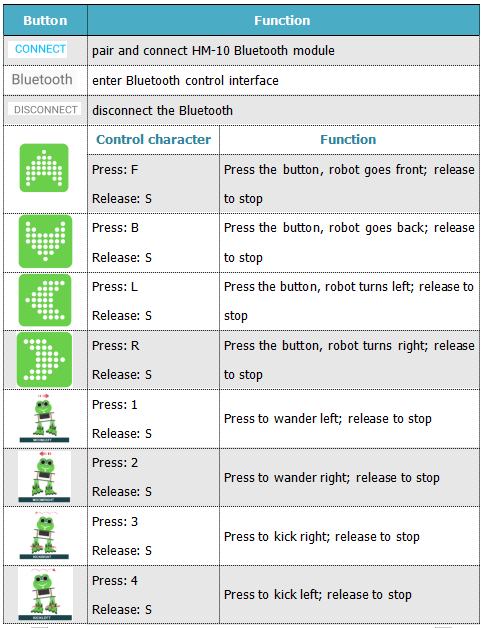Screen dimensions: 485x628
Task: Click the green turn-left arrow icon
Action: point(45,300)
